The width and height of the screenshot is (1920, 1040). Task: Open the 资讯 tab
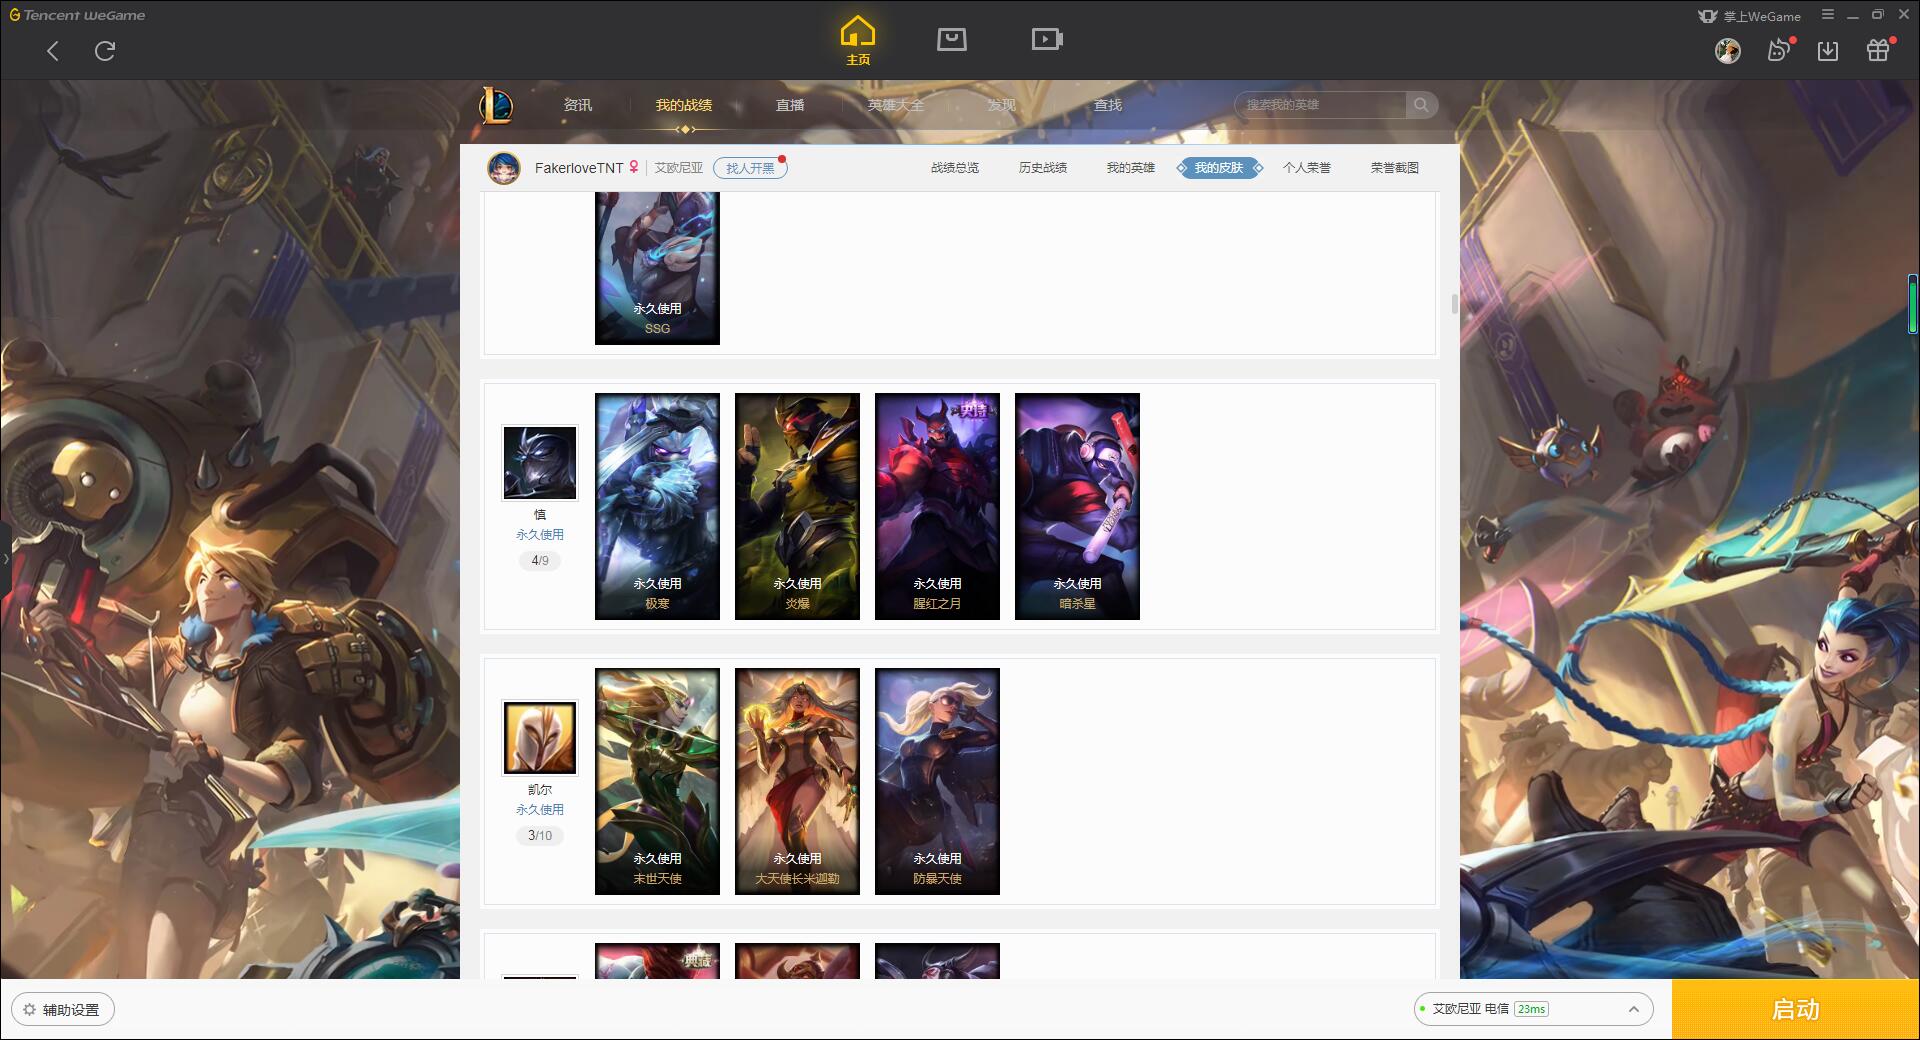tap(578, 105)
